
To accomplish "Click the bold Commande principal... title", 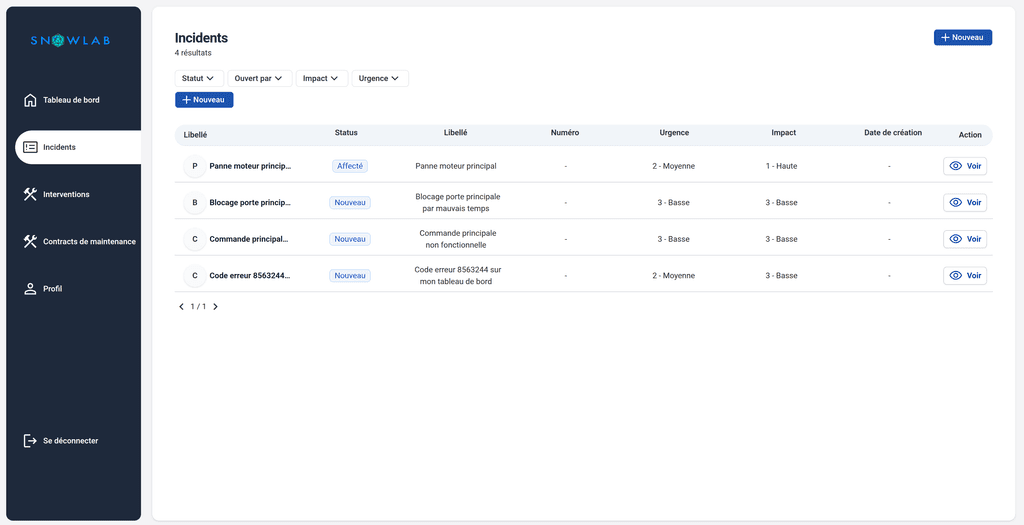I will coord(249,240).
